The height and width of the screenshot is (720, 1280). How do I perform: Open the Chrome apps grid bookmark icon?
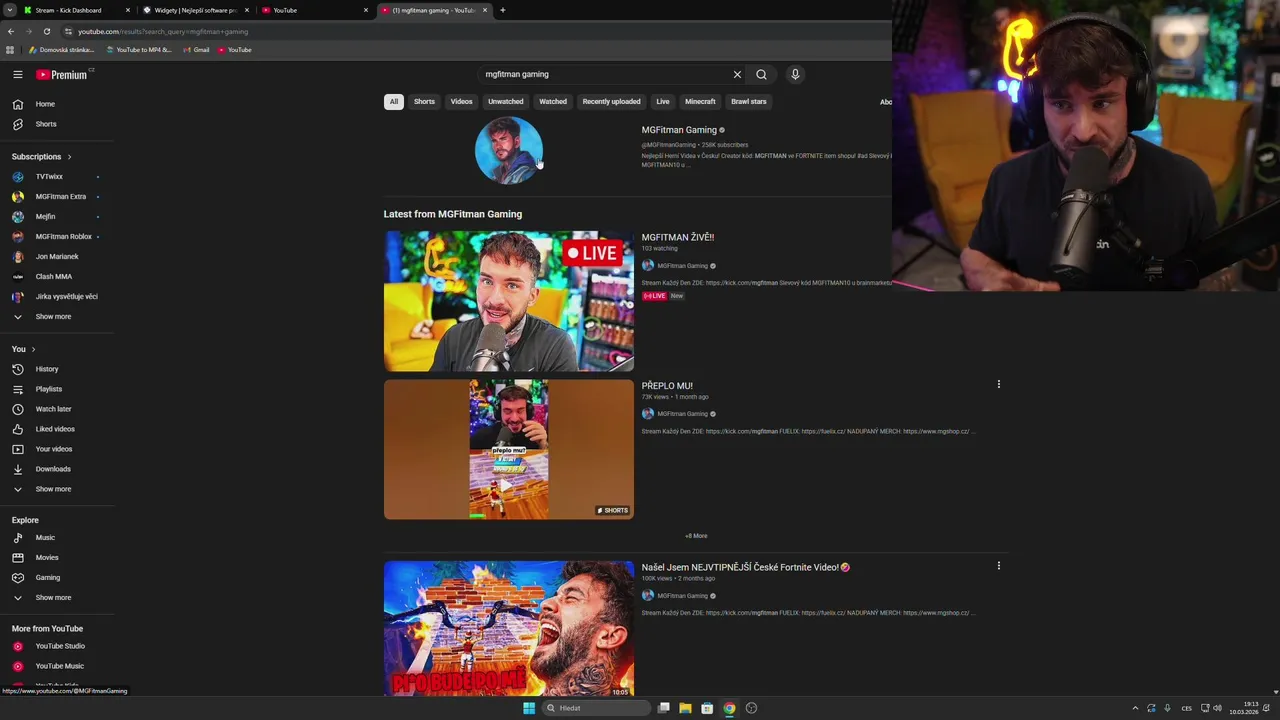[10, 50]
